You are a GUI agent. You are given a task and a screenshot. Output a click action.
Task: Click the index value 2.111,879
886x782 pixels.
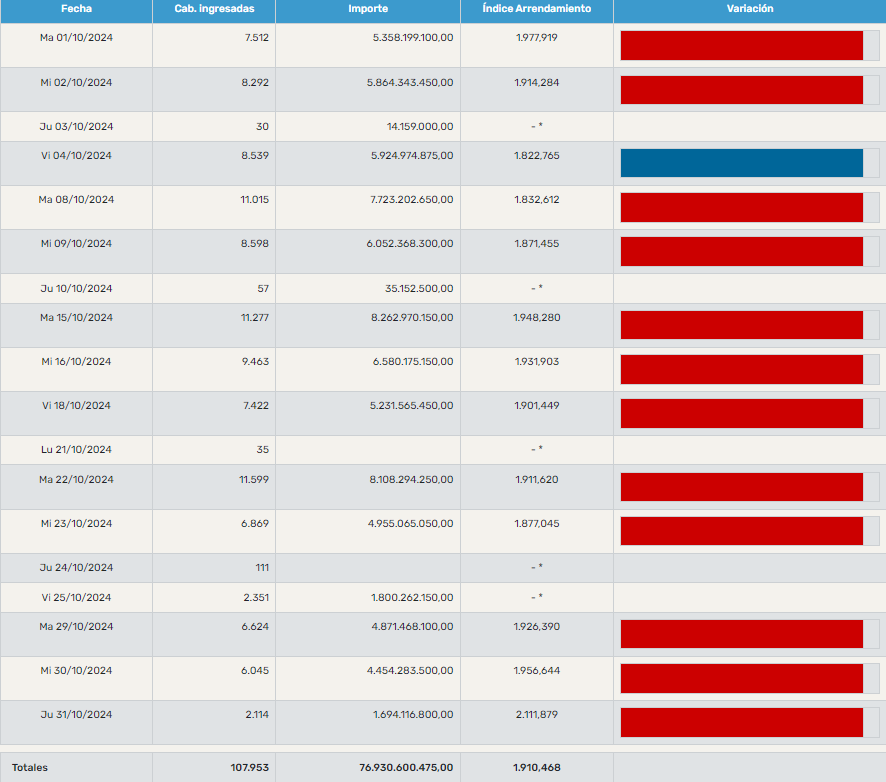click(x=537, y=715)
